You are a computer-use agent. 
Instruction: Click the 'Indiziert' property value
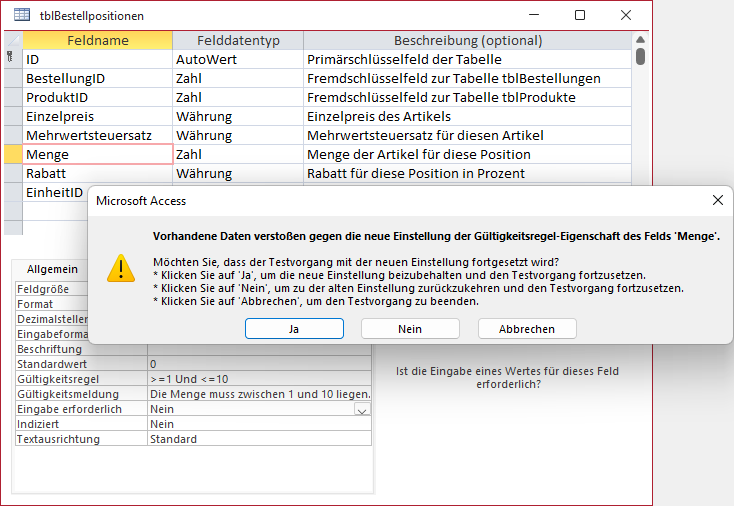click(x=258, y=424)
